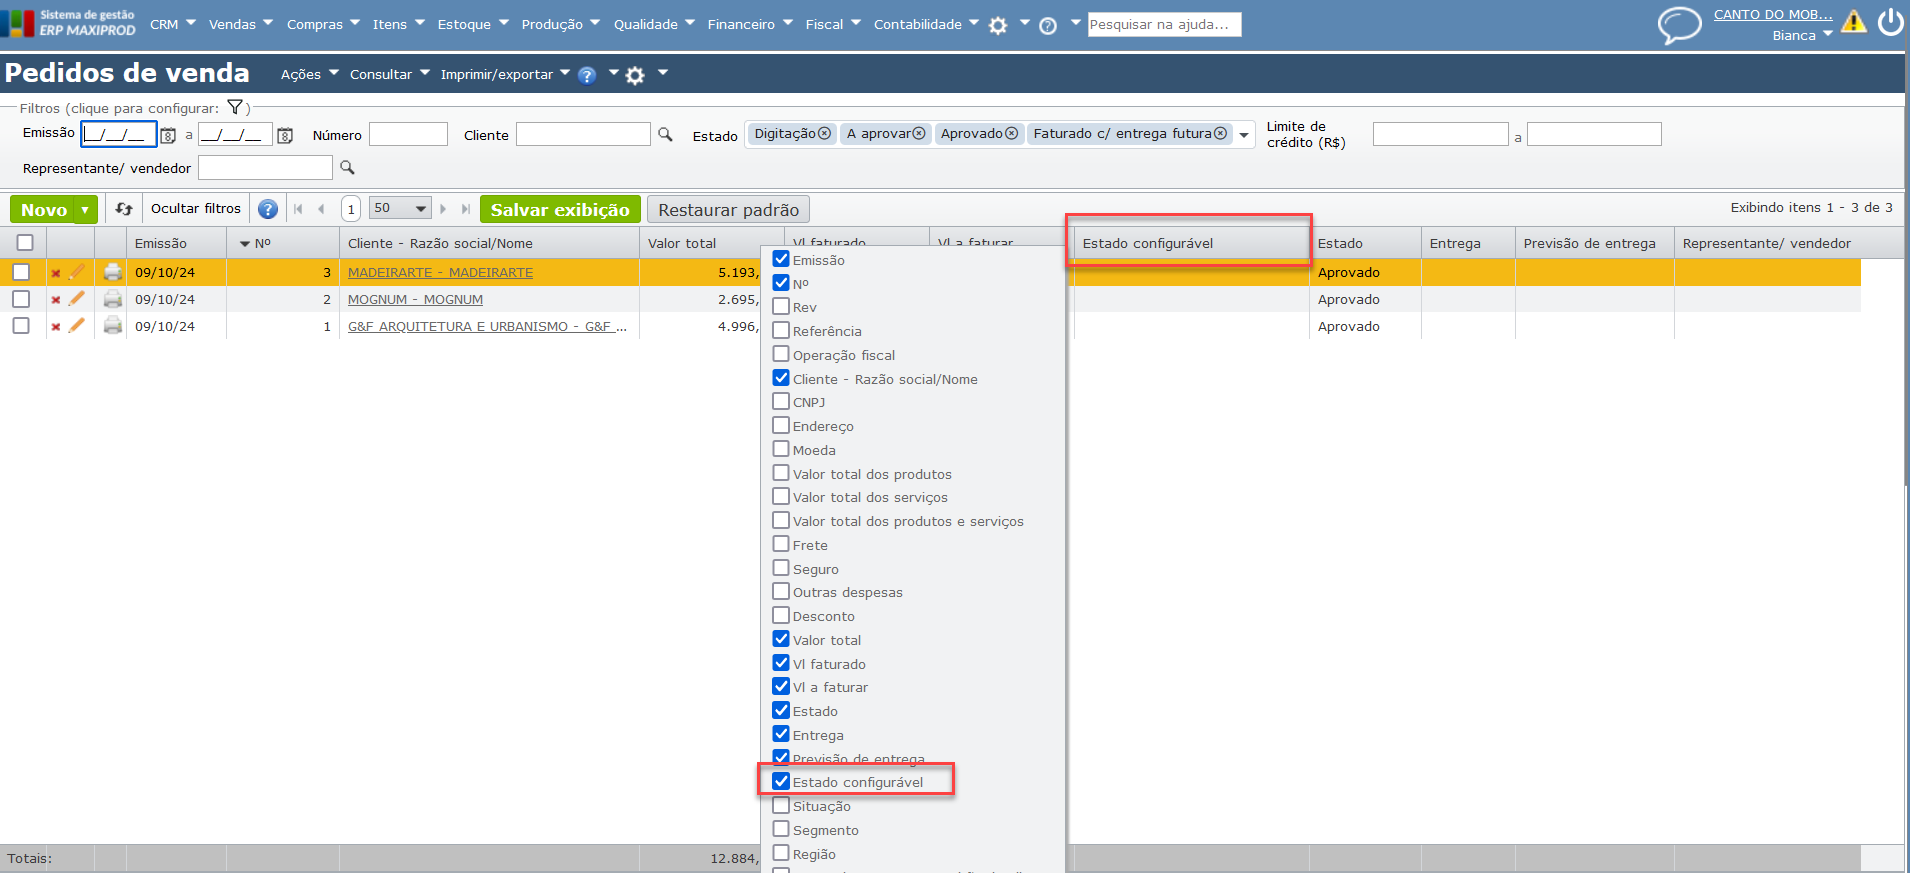This screenshot has width=1910, height=873.
Task: Change the 50 items per page dropdown
Action: pyautogui.click(x=400, y=208)
